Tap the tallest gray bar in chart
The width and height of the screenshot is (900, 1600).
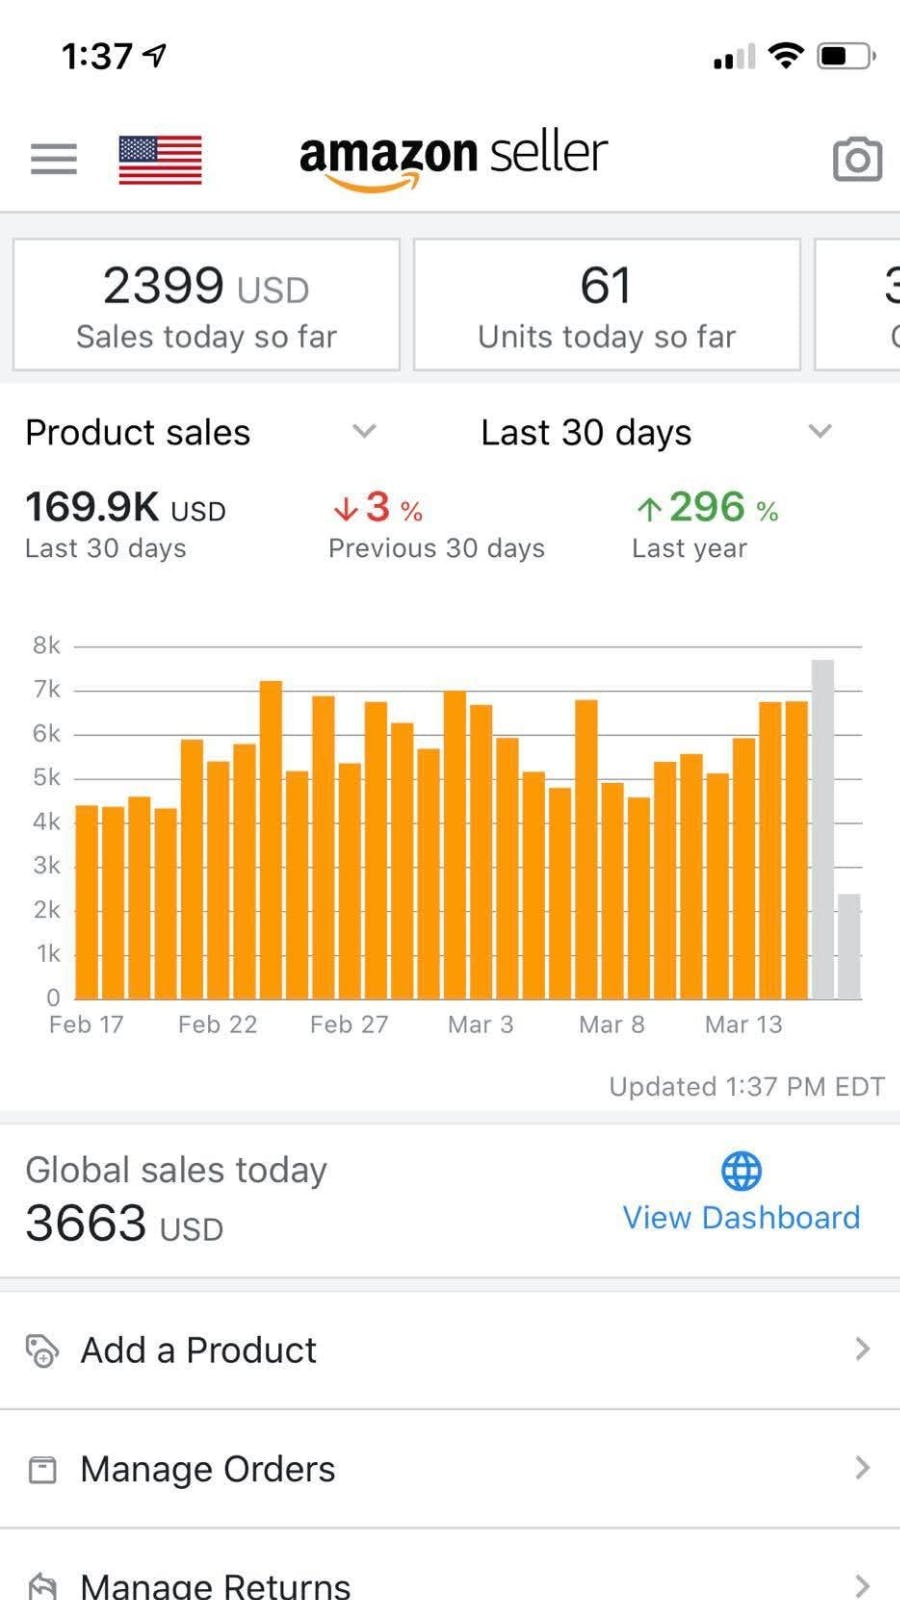pyautogui.click(x=822, y=830)
